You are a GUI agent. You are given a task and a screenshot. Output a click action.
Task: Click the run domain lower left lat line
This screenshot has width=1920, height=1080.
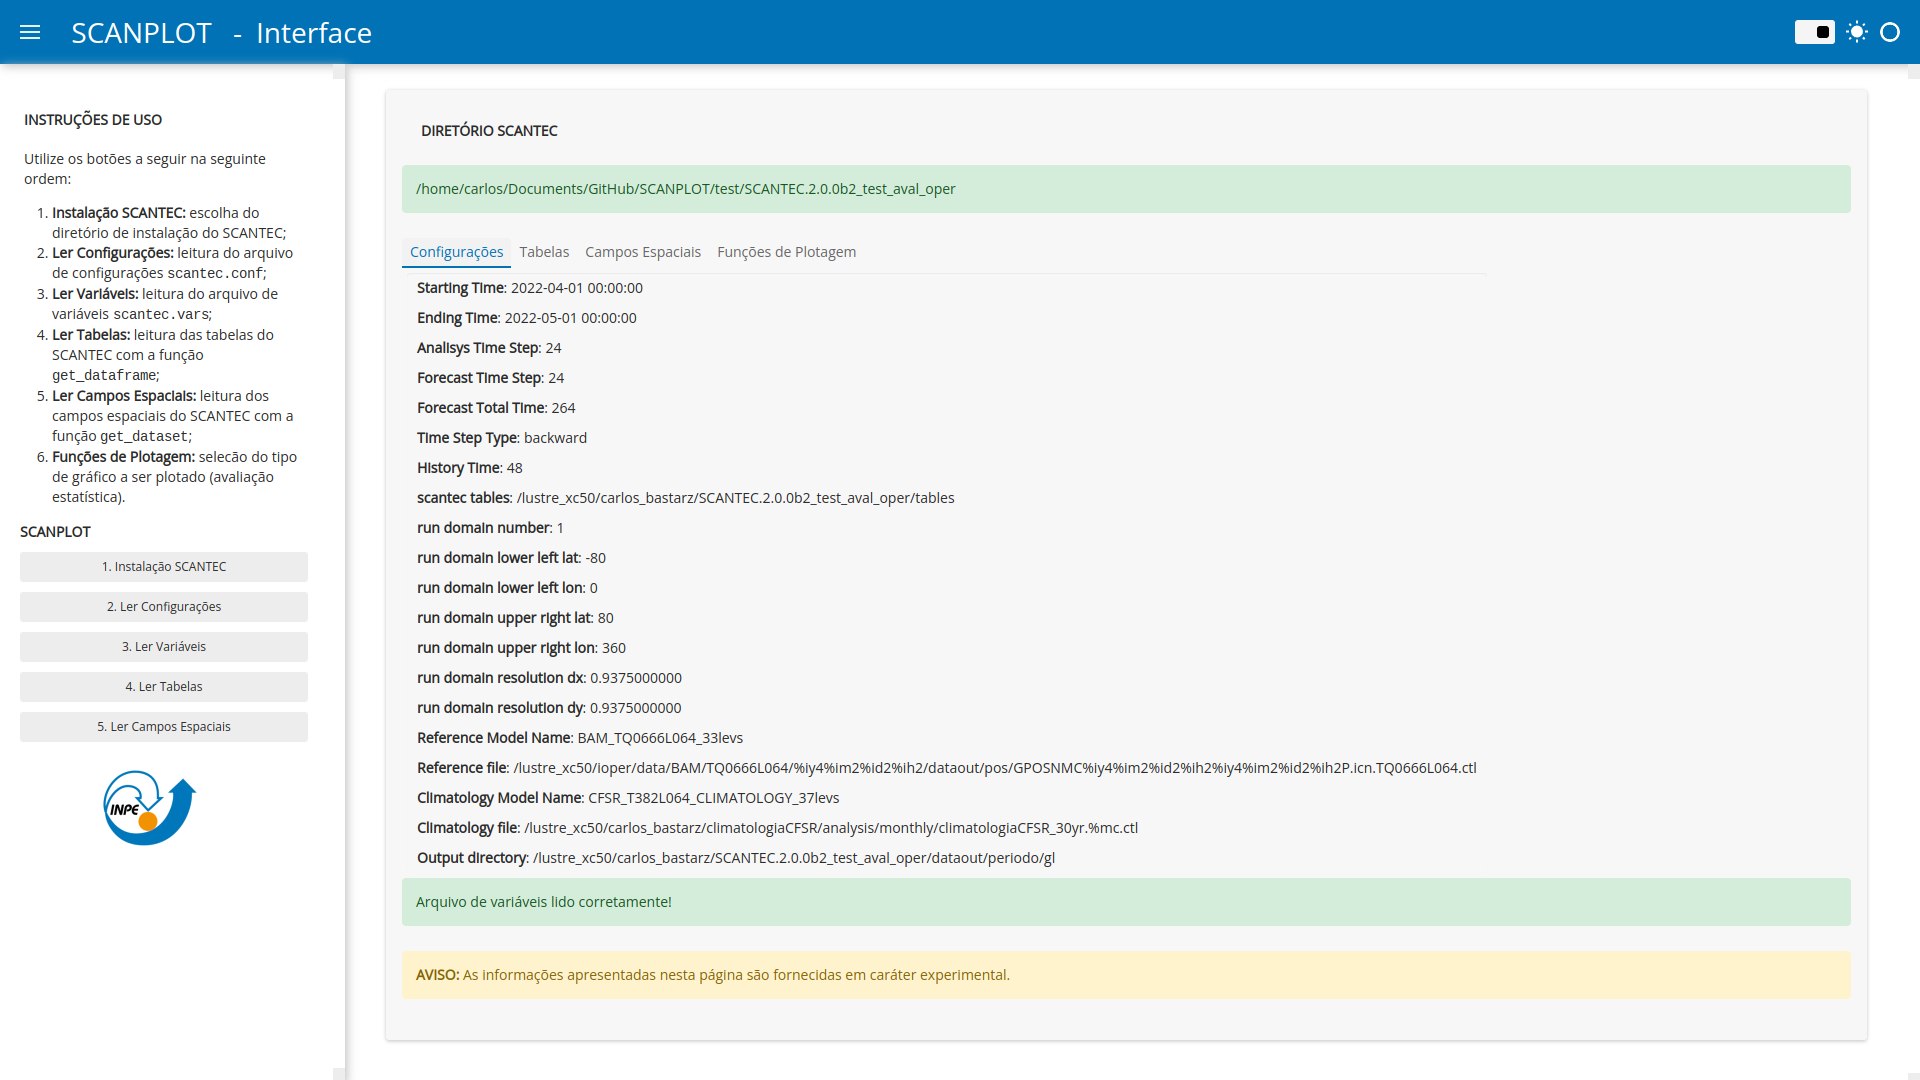(511, 558)
